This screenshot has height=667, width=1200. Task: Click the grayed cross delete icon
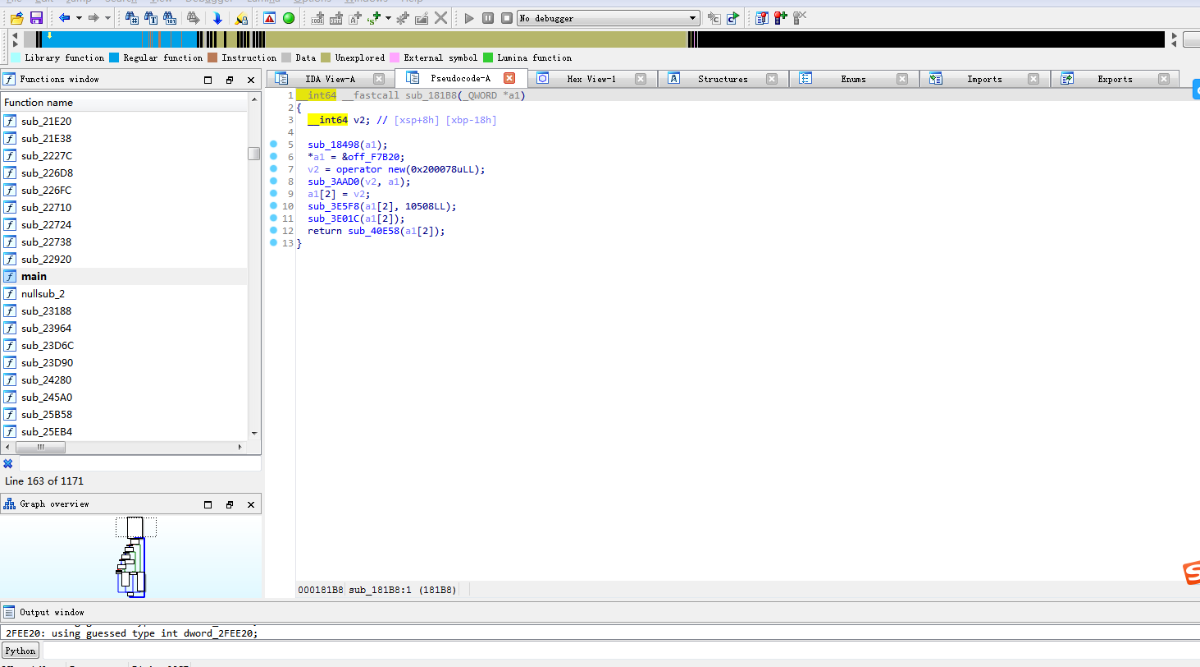[441, 18]
